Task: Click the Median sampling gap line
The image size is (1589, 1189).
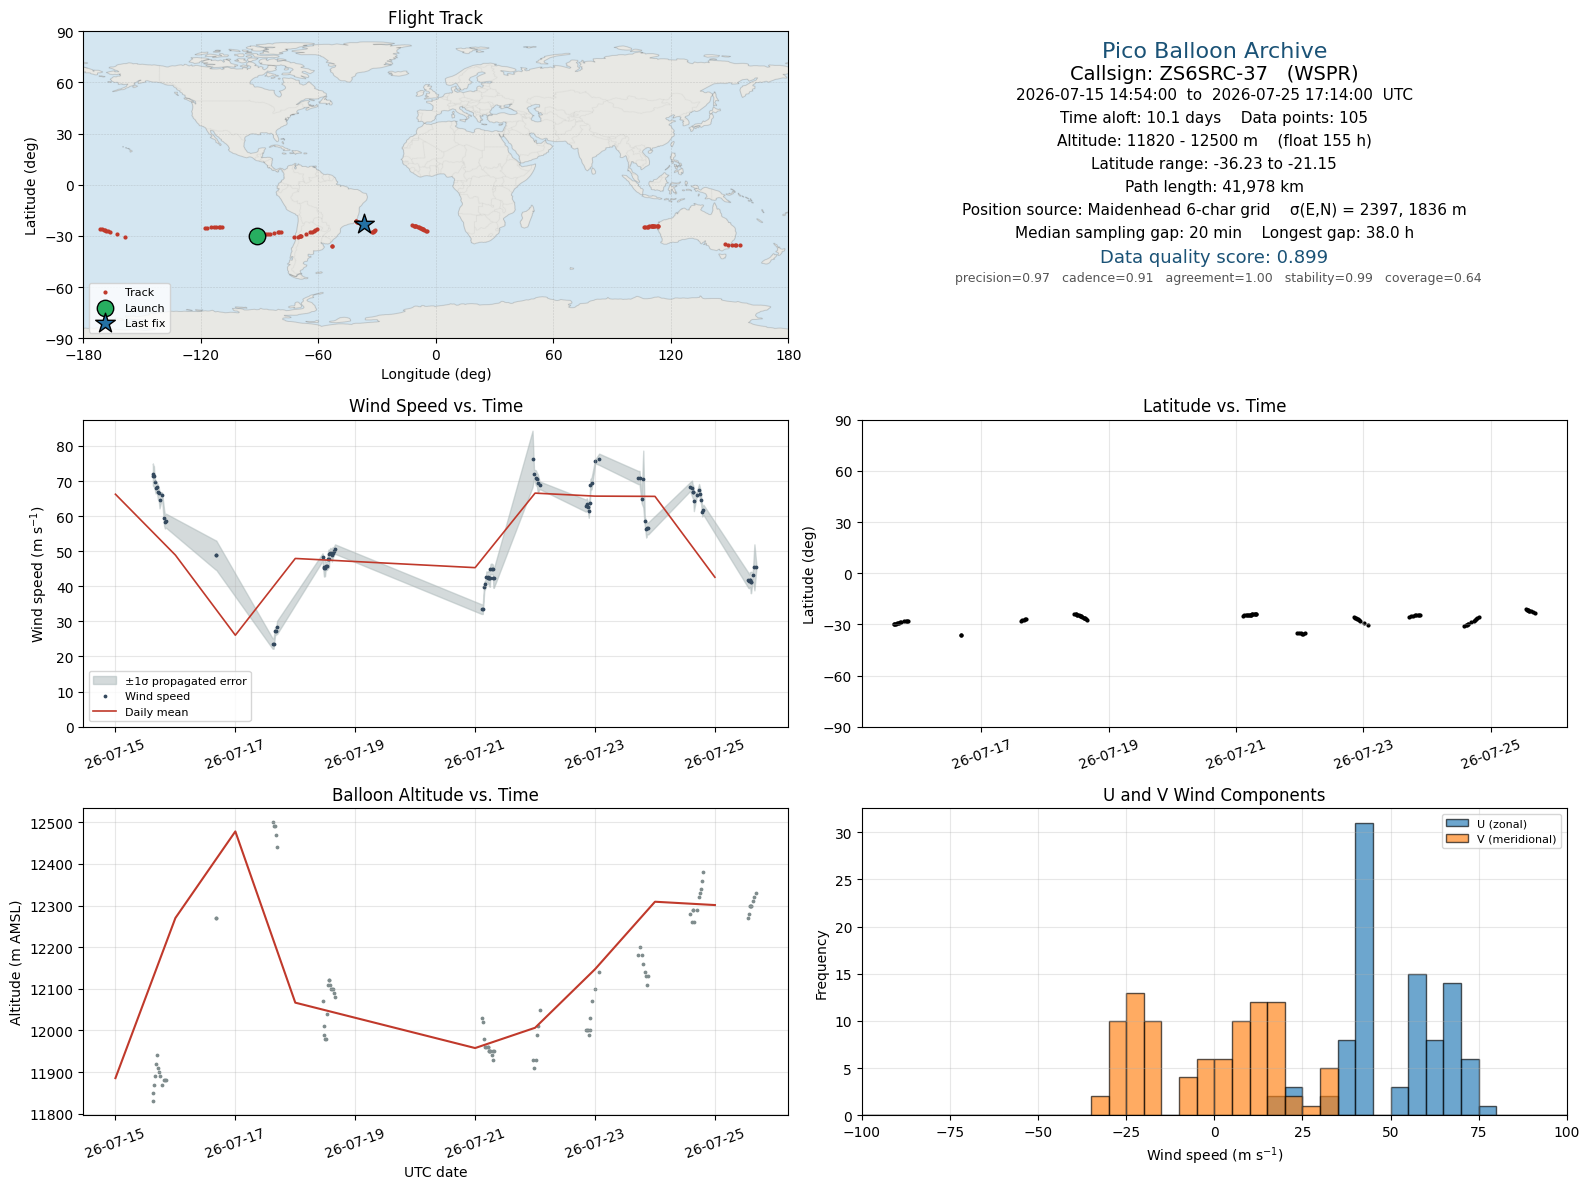Action: (1214, 233)
